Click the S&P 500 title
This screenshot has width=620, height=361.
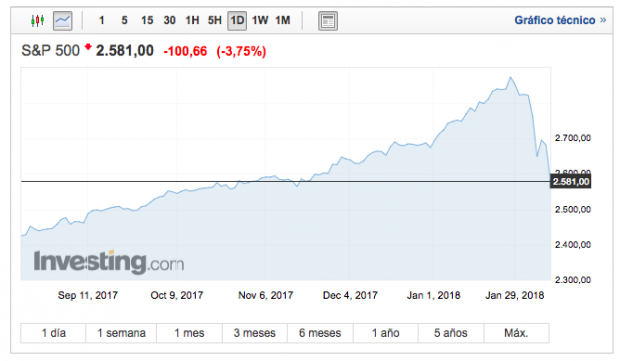50,51
